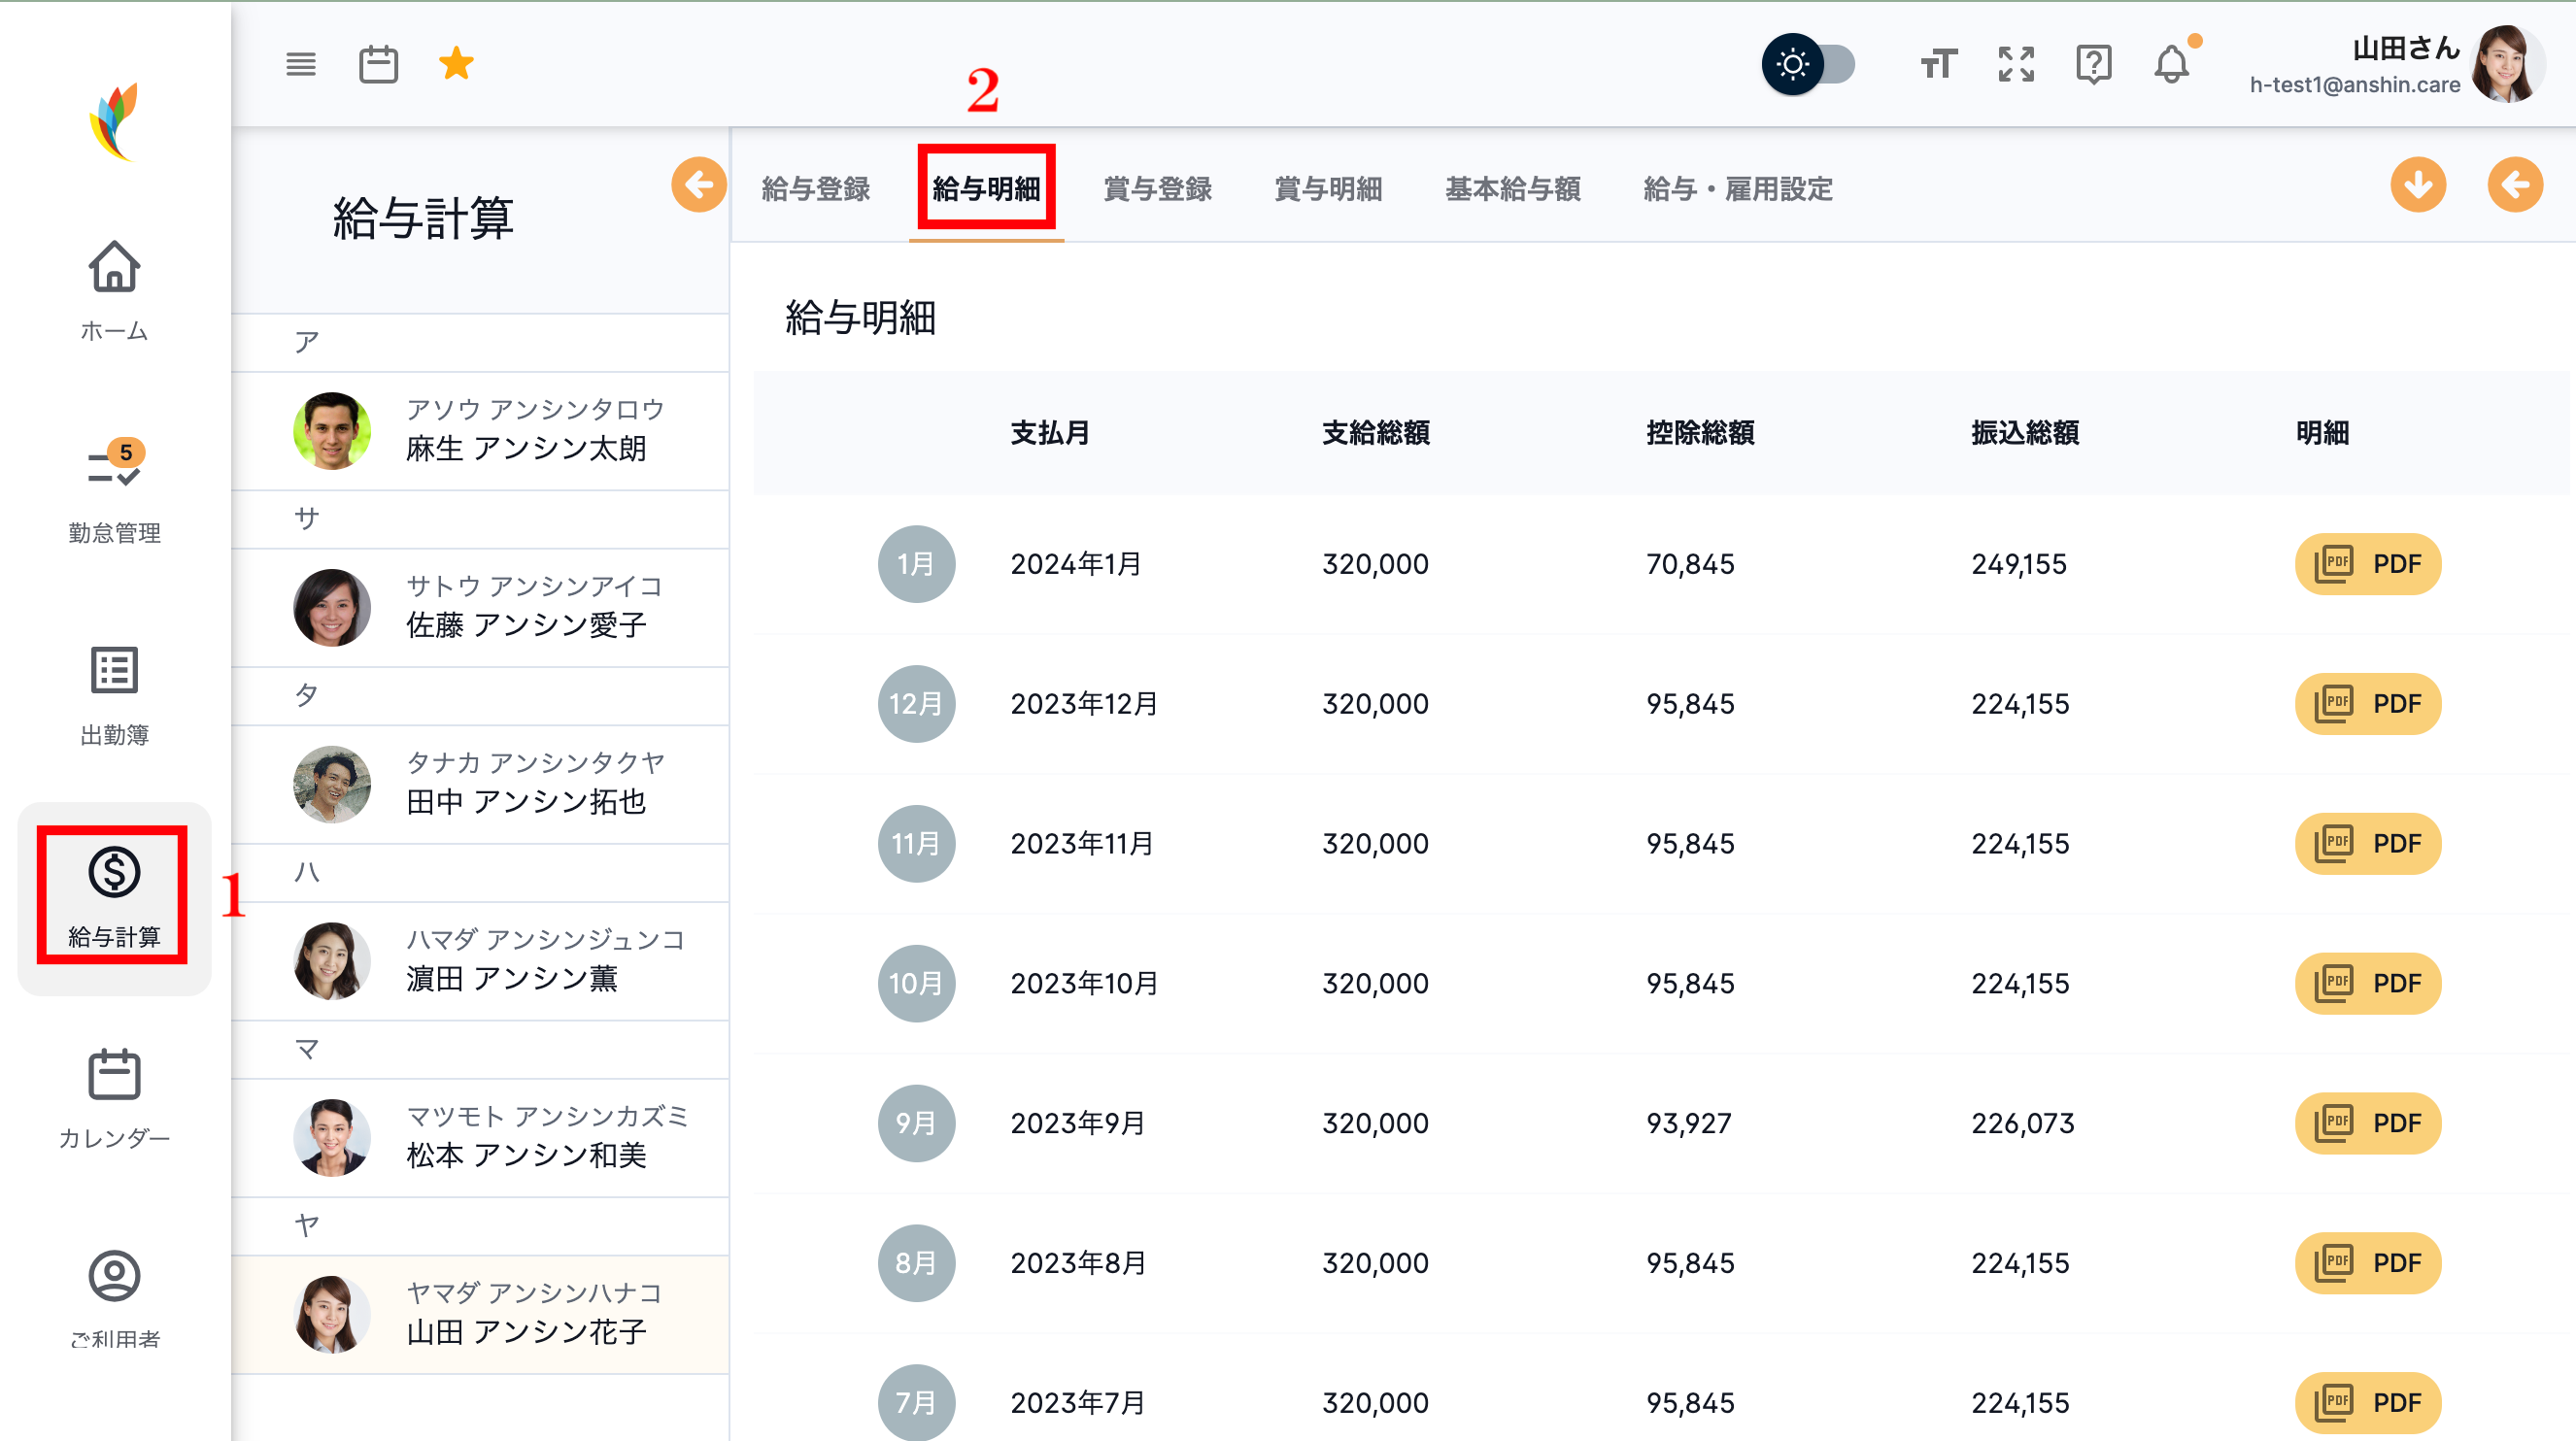The height and width of the screenshot is (1441, 2576).
Task: Click 麻生 アンシン太朗's profile photo
Action: coord(332,430)
